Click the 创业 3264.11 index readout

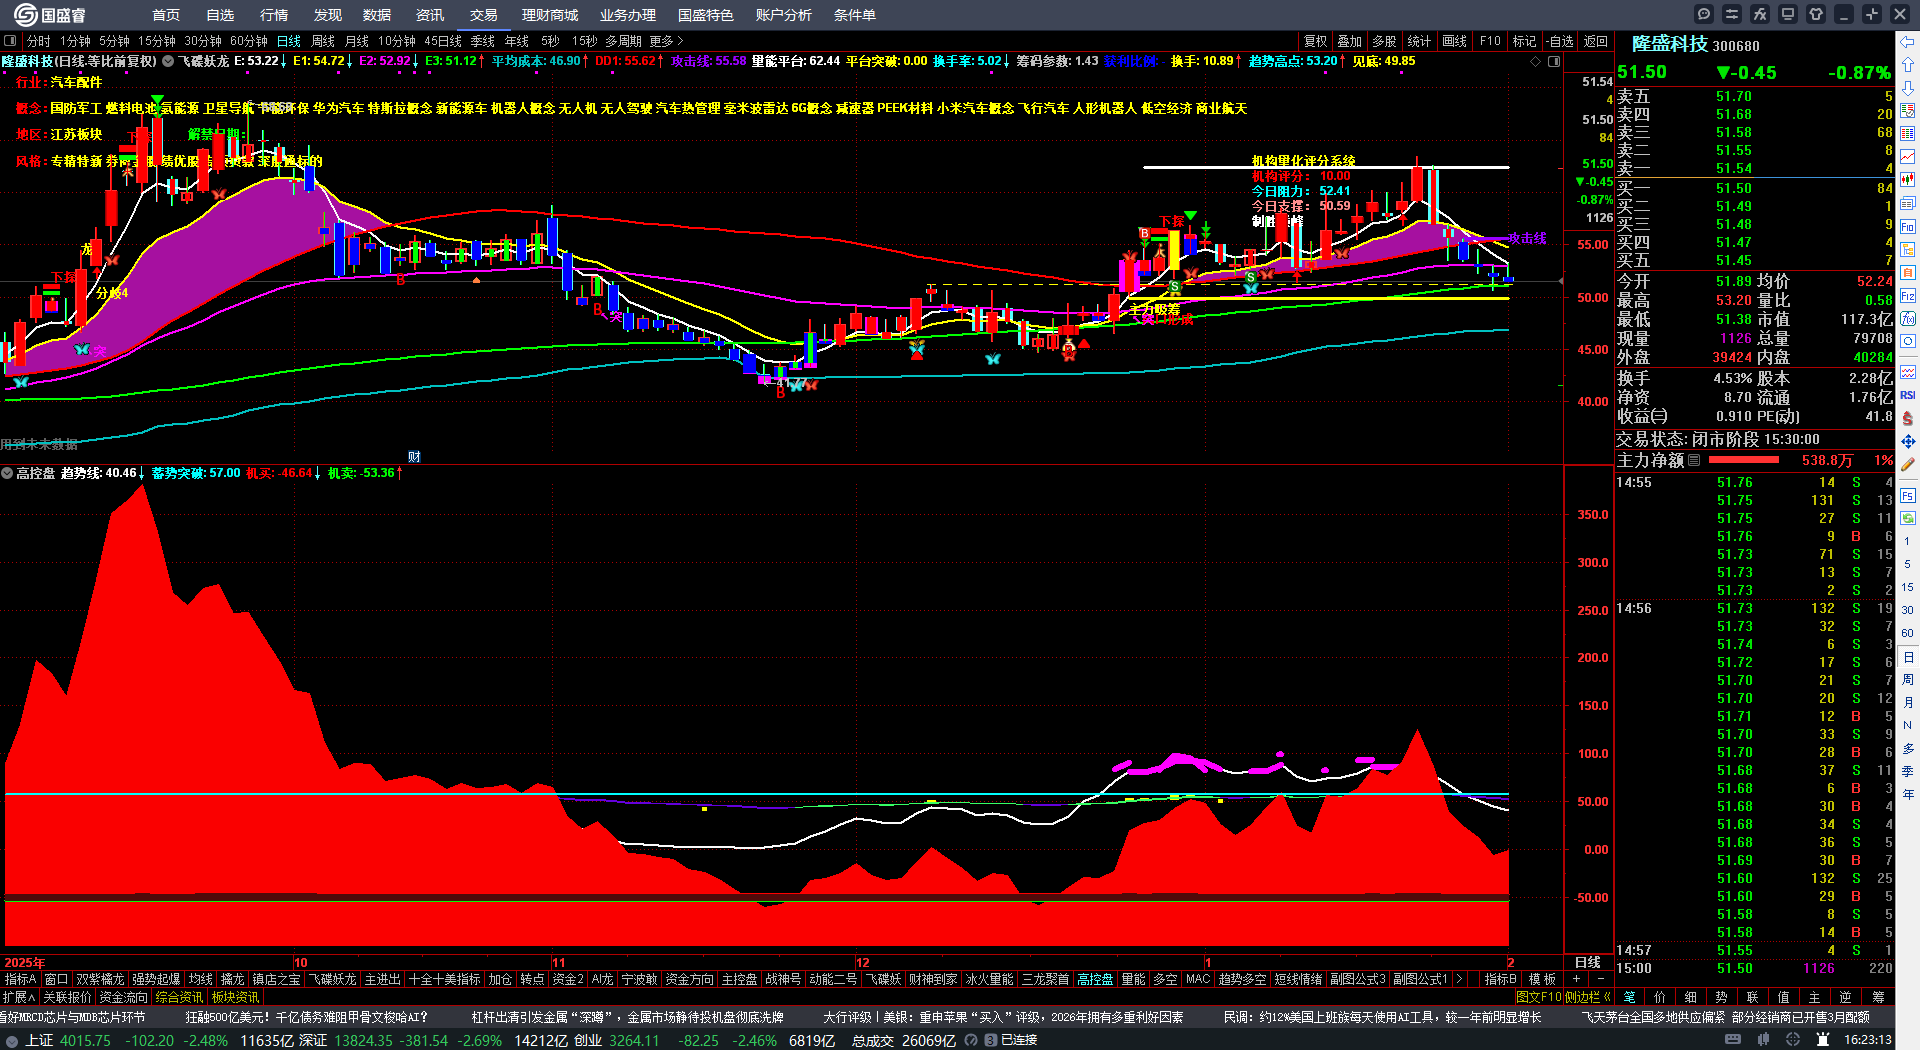(x=616, y=1040)
